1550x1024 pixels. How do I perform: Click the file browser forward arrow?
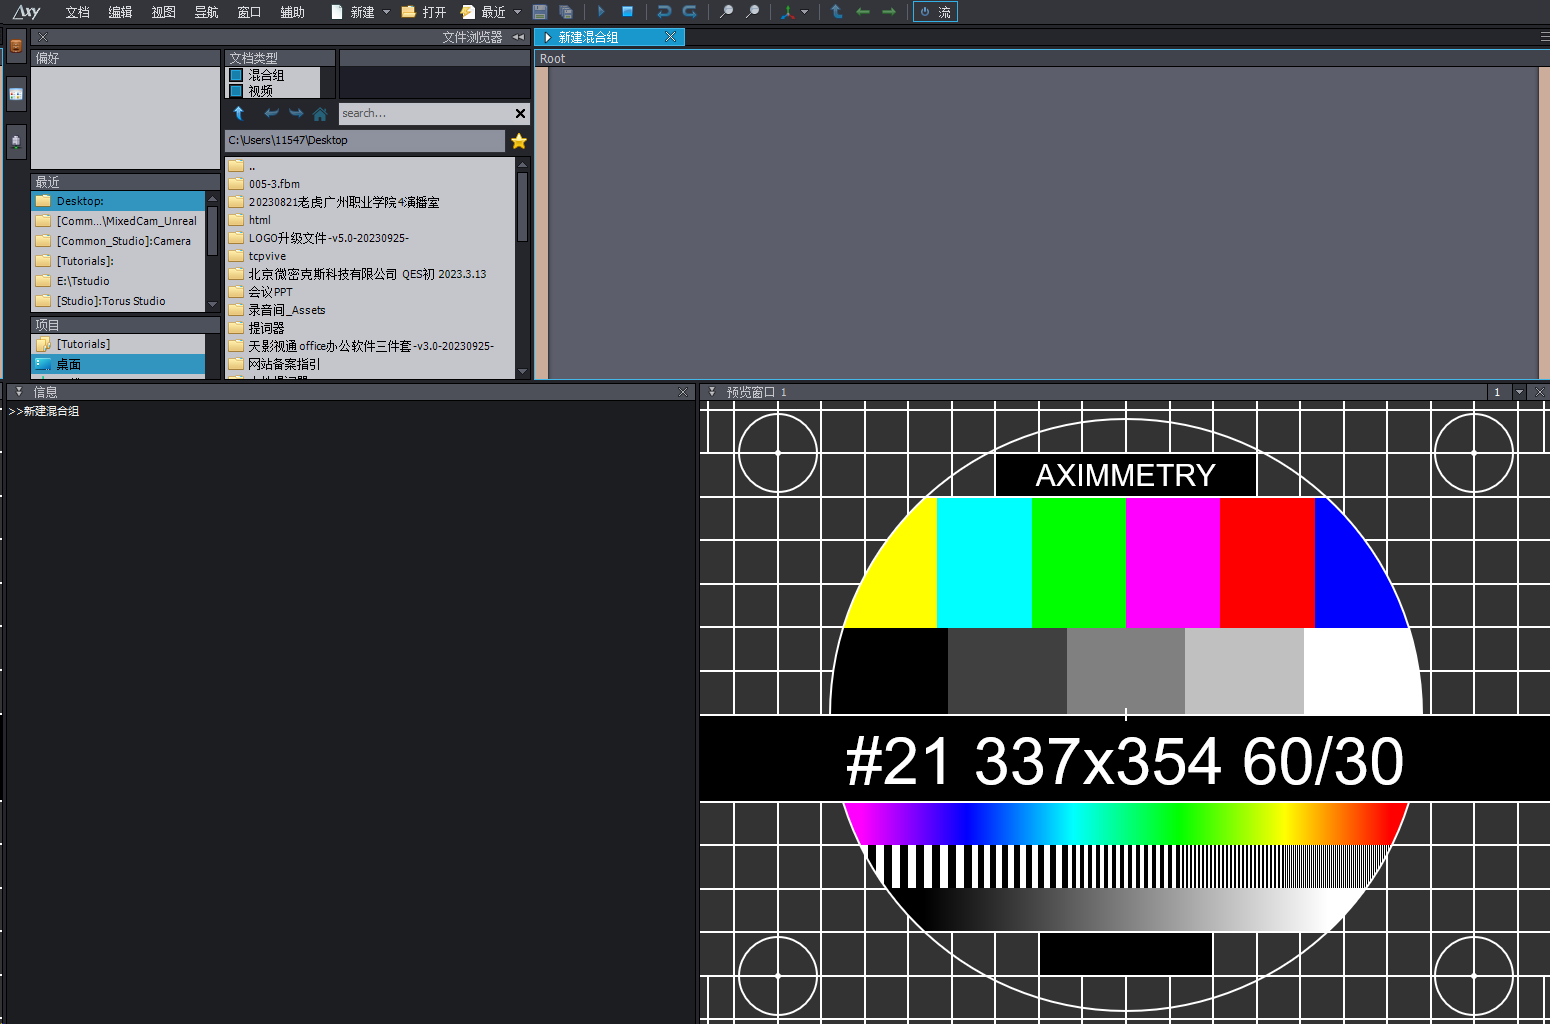click(x=296, y=113)
